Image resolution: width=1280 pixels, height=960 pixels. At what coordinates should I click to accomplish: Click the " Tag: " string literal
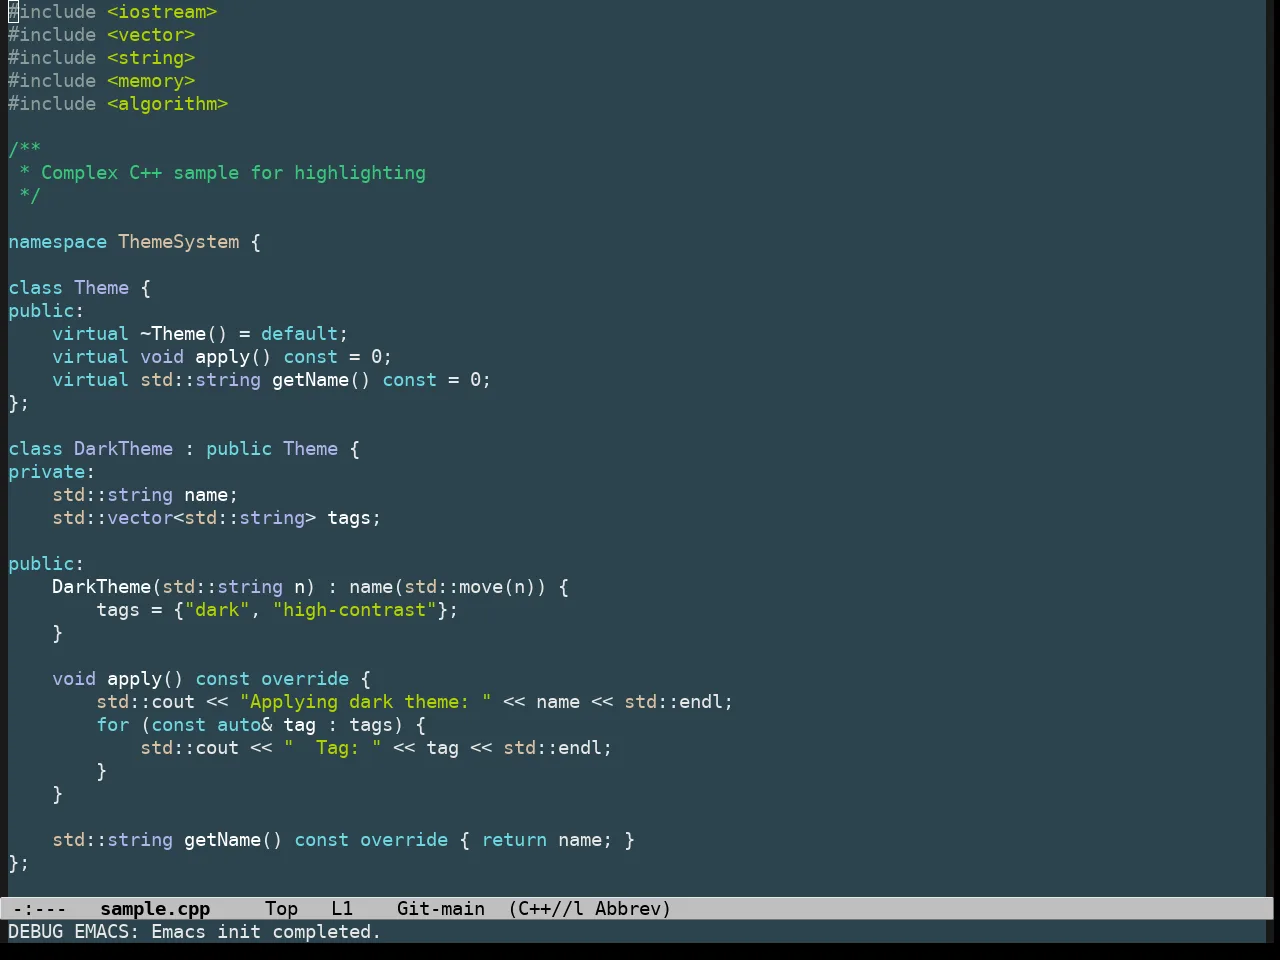pos(333,748)
